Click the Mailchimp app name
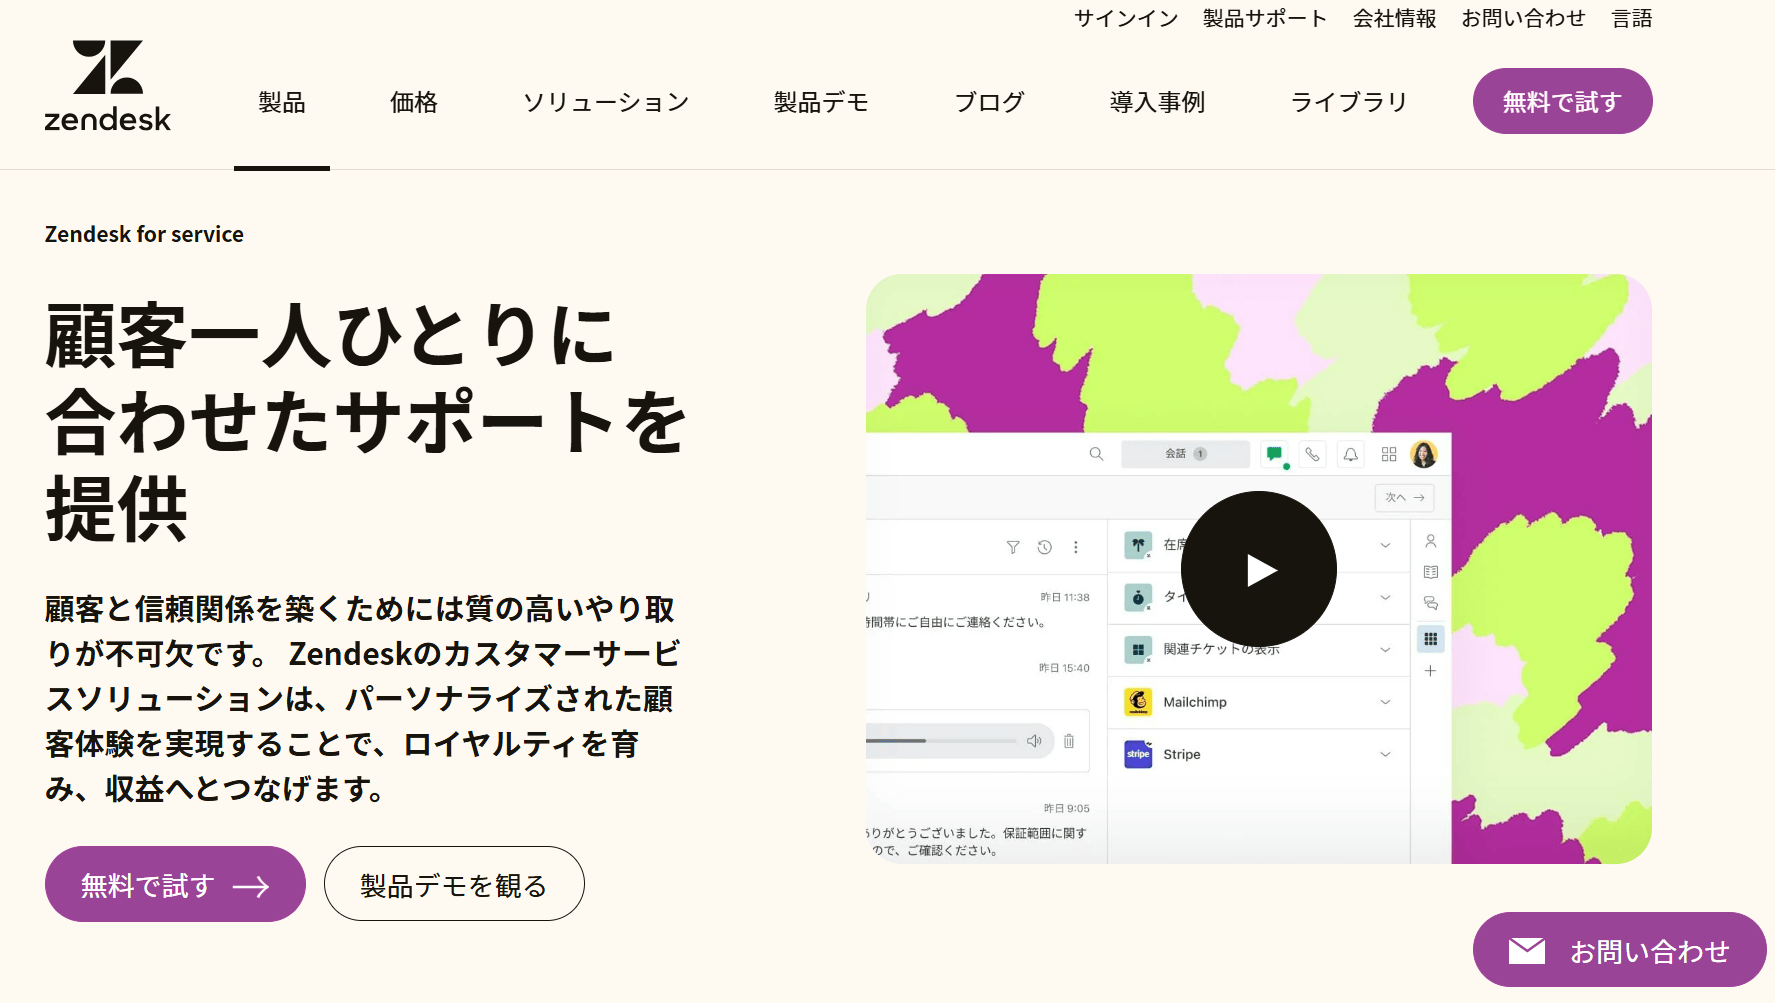The width and height of the screenshot is (1775, 1003). tap(1195, 702)
